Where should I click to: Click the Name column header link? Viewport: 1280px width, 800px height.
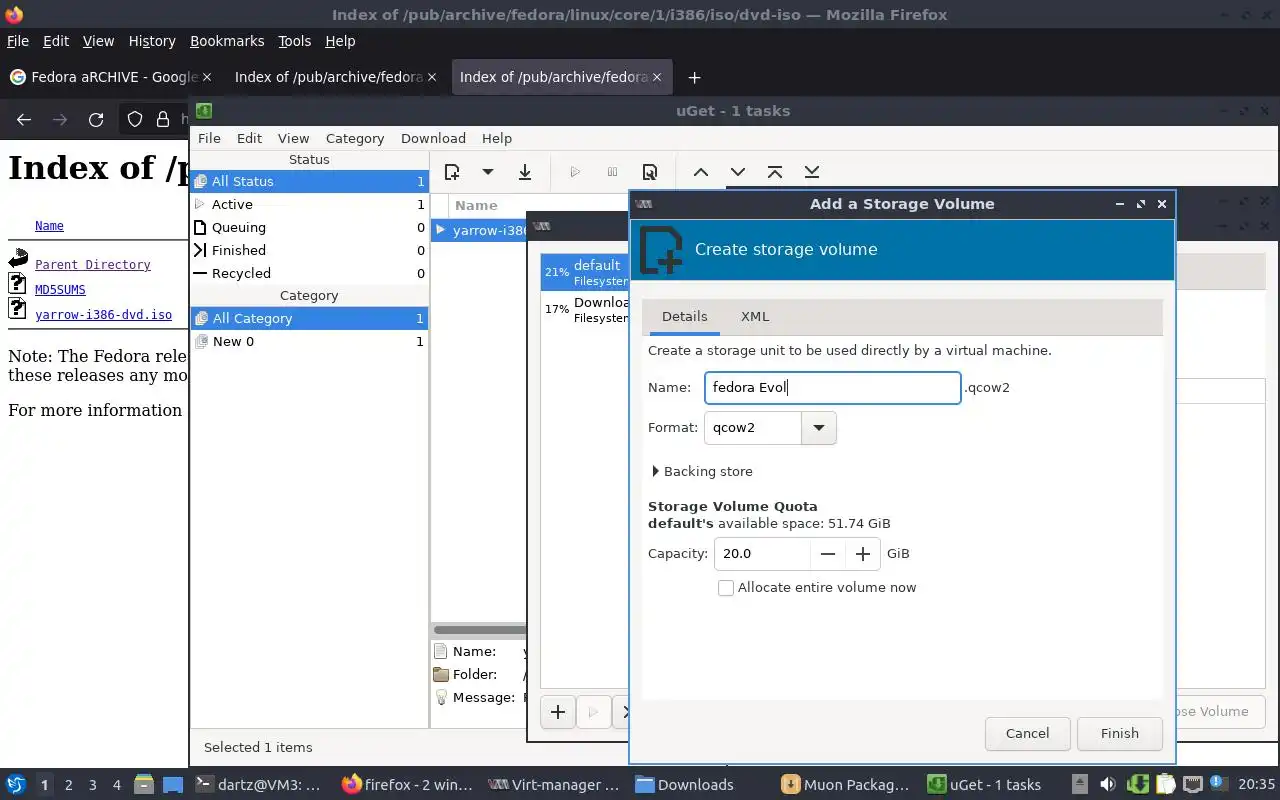(x=49, y=226)
